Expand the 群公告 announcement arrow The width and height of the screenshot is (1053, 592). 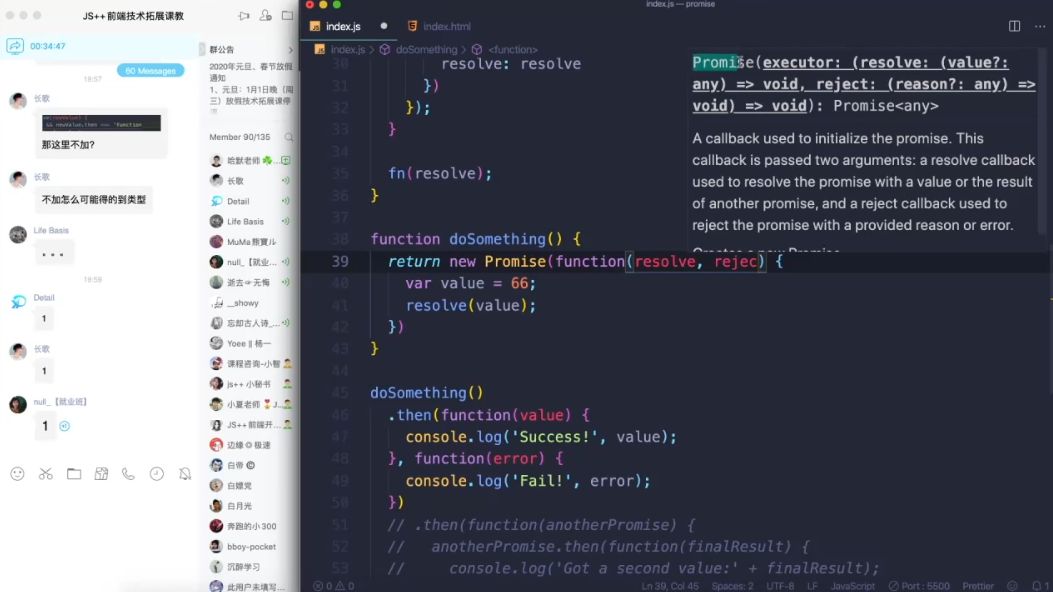pos(291,50)
